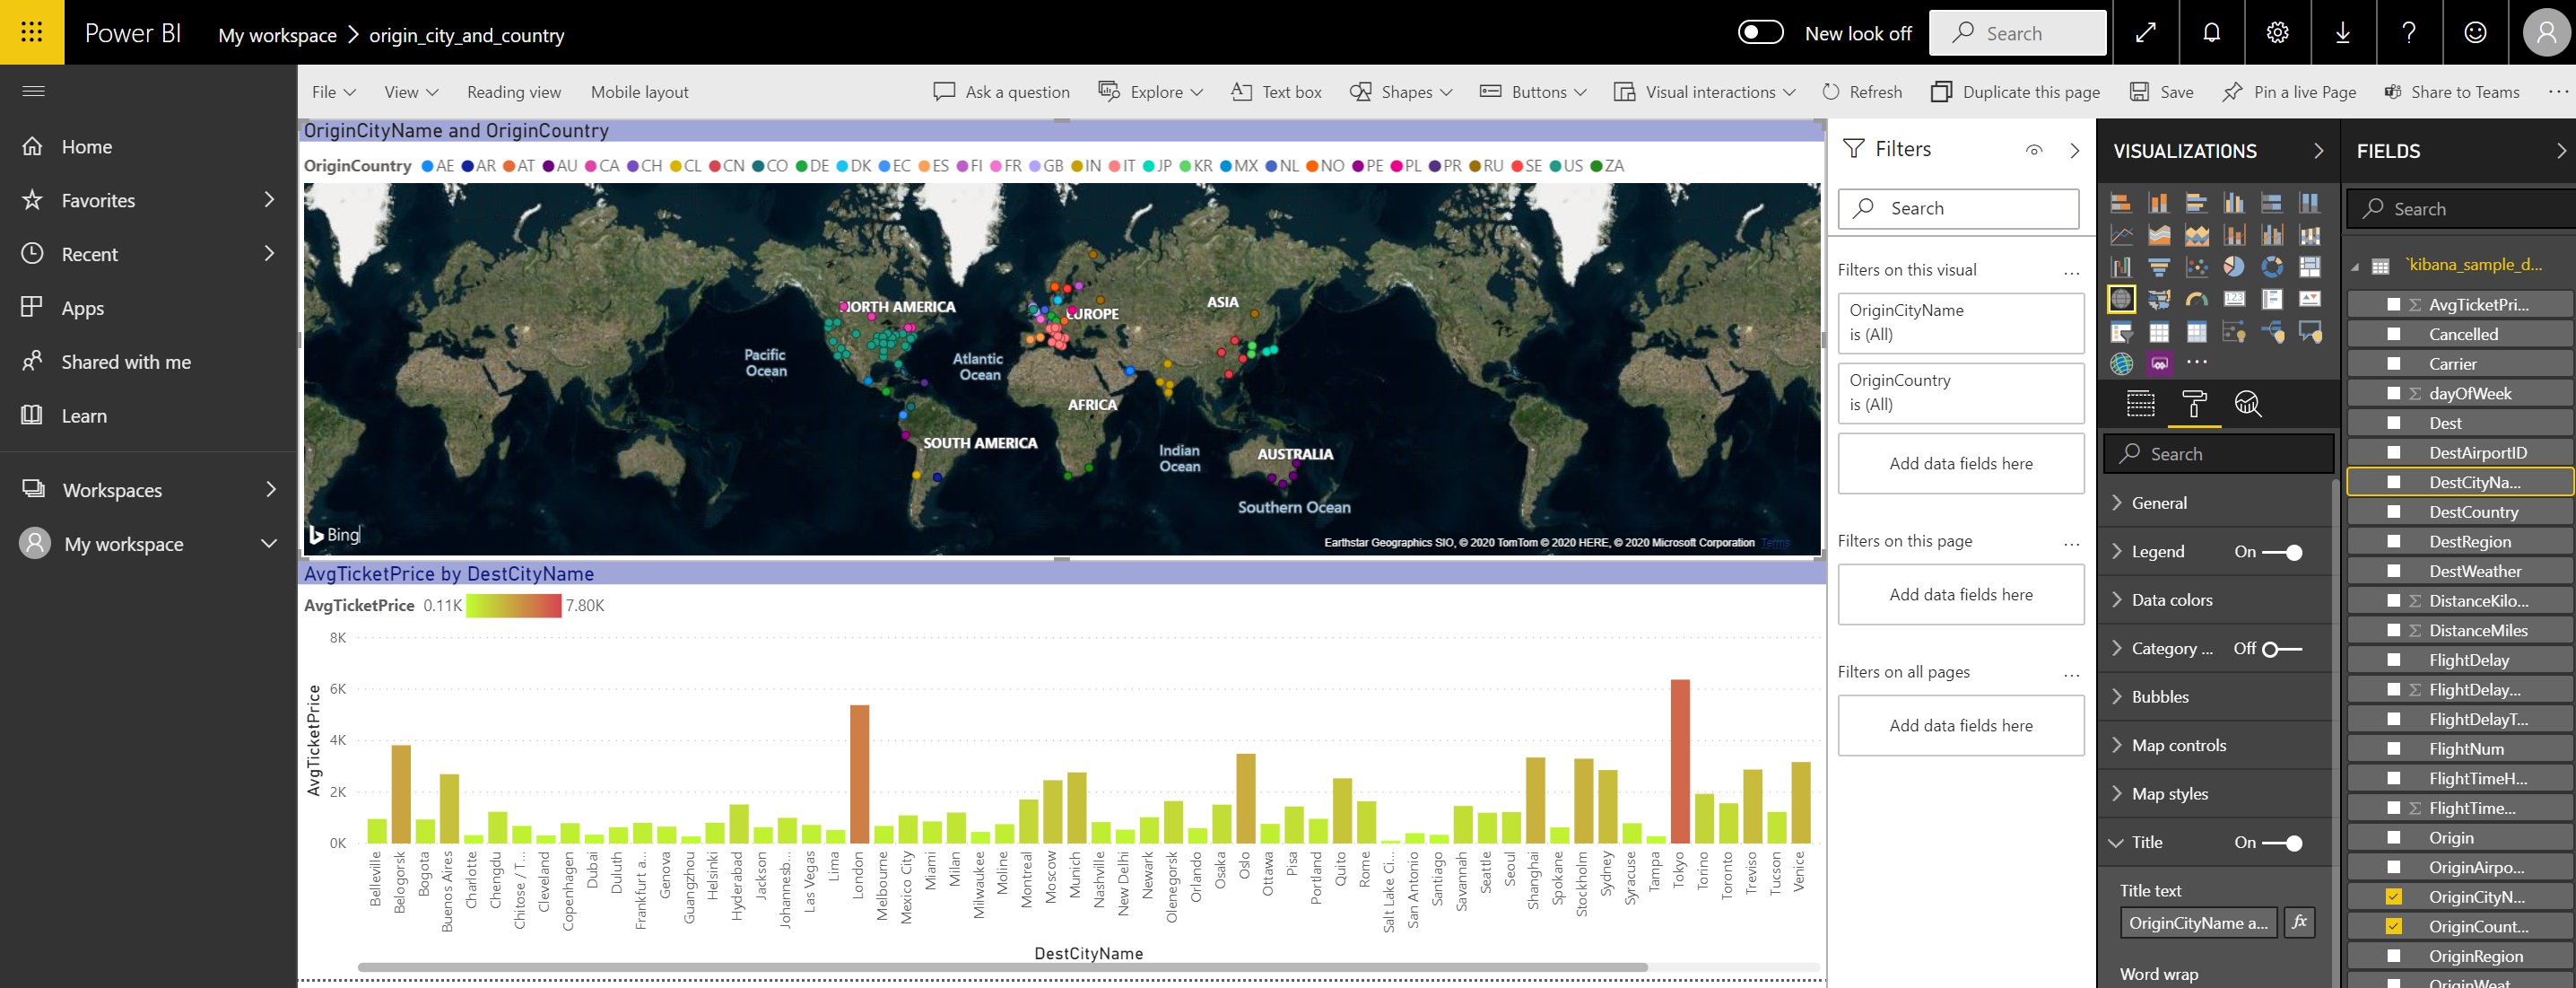Image resolution: width=2576 pixels, height=988 pixels.
Task: Select the line chart visualization
Action: [x=2121, y=235]
